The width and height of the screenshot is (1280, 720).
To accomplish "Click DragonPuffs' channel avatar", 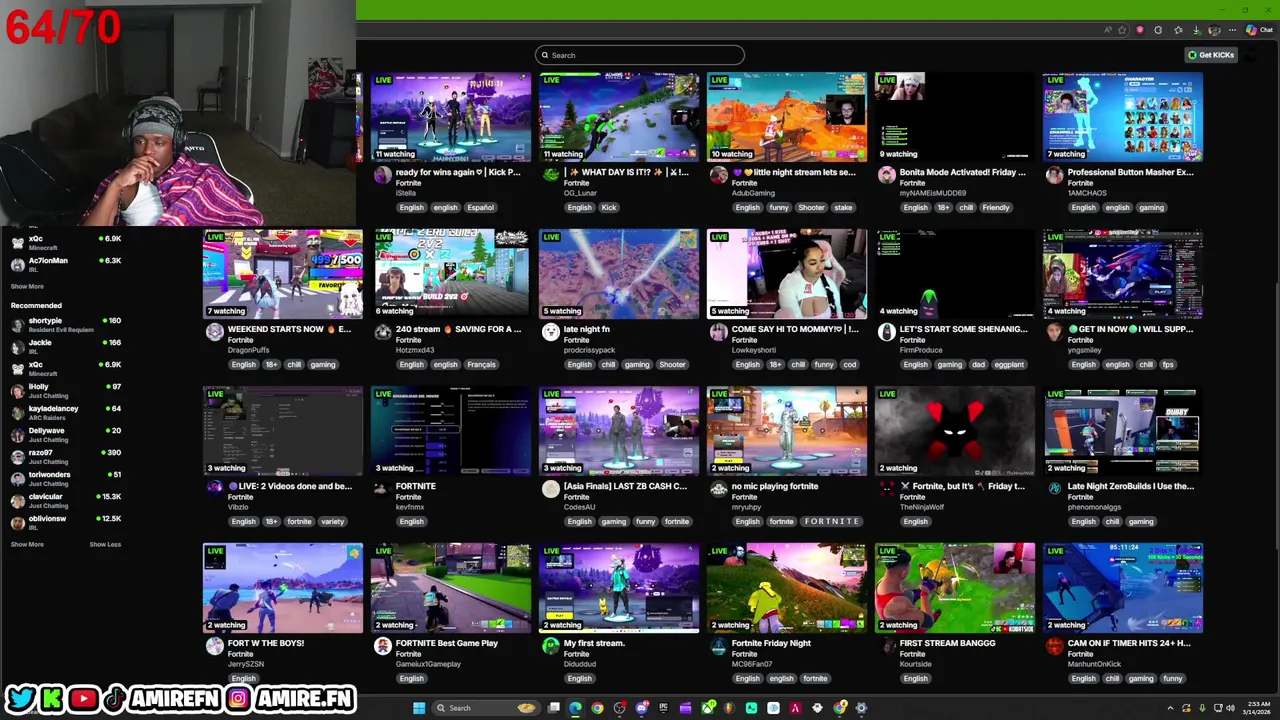I will pyautogui.click(x=215, y=332).
